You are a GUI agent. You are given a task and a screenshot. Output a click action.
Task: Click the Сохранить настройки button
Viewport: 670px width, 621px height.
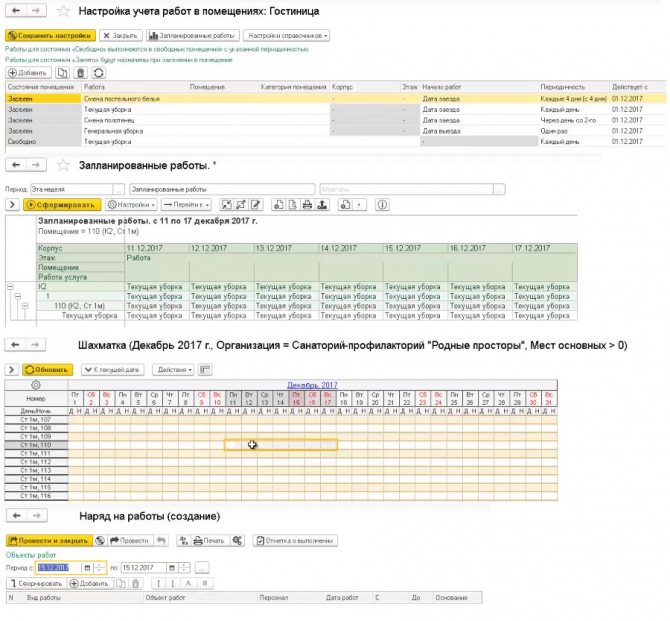[x=50, y=35]
